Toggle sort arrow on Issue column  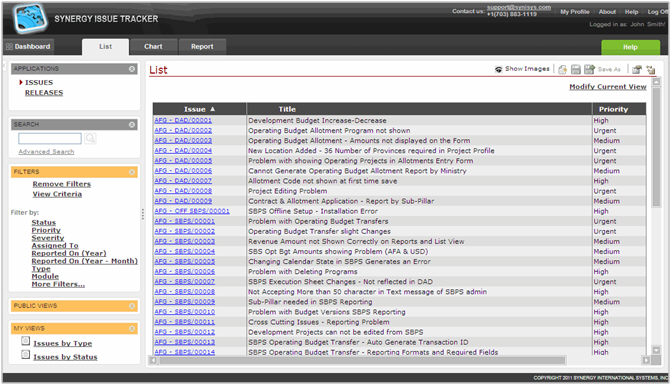pos(213,109)
